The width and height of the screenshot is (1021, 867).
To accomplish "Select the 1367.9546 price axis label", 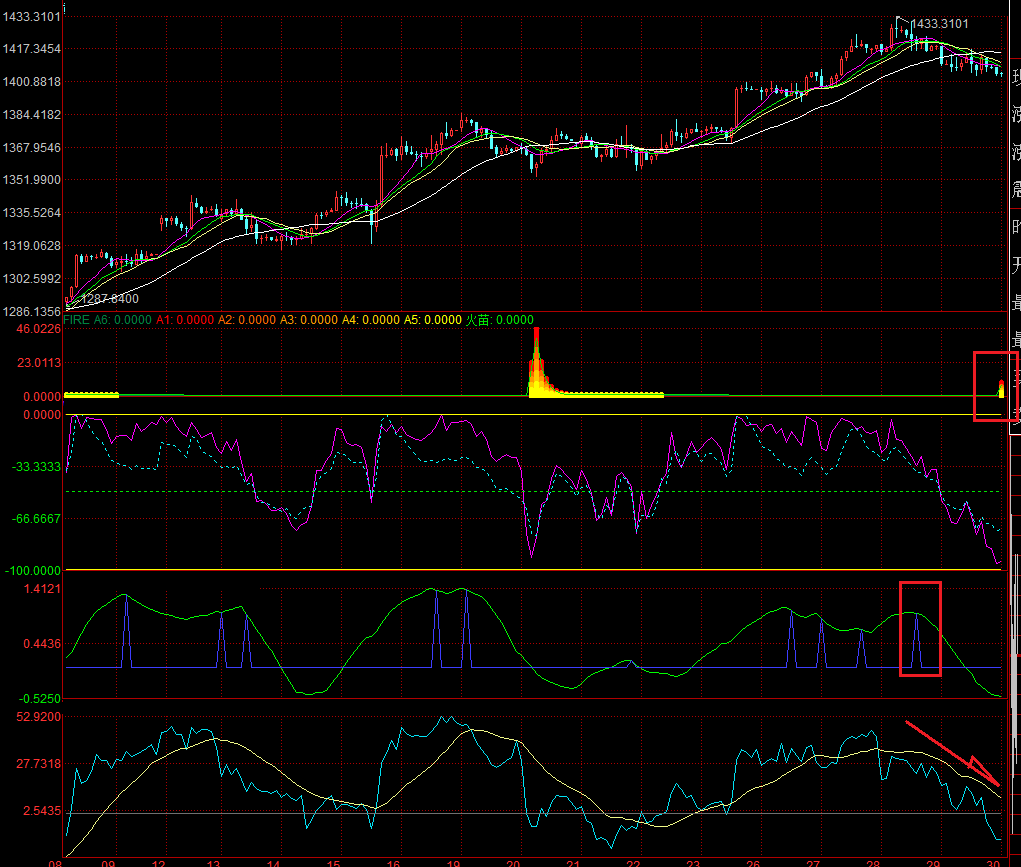I will [31, 148].
